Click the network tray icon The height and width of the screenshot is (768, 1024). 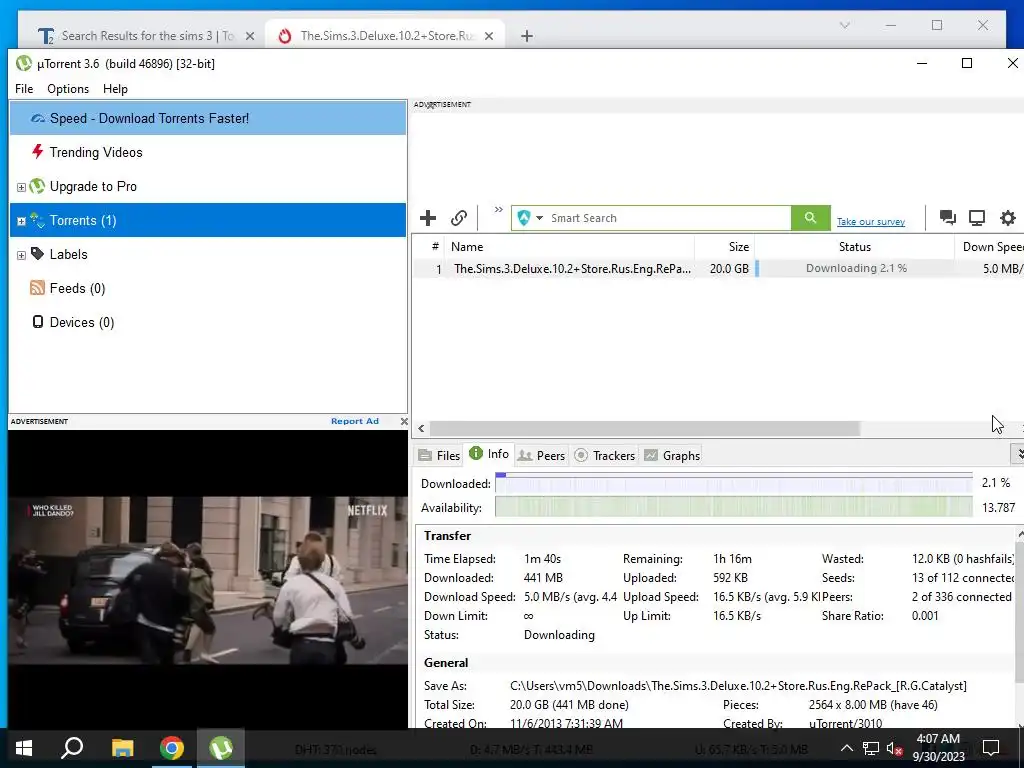click(871, 748)
